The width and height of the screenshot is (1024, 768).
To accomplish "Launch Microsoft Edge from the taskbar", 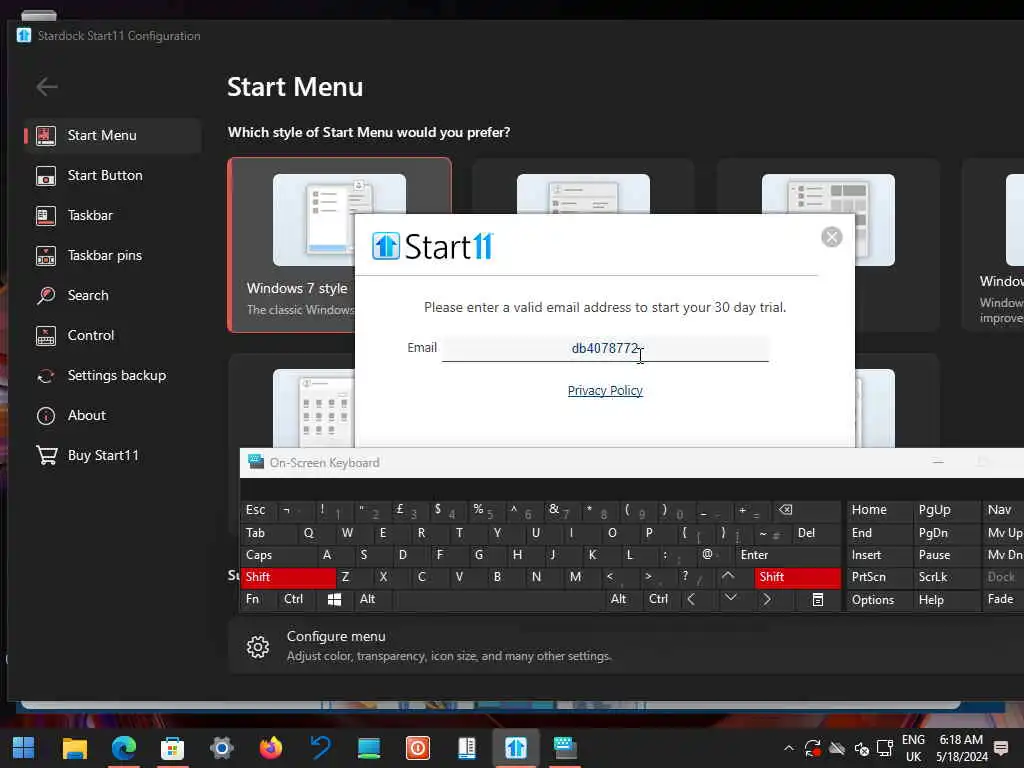I will tap(123, 747).
